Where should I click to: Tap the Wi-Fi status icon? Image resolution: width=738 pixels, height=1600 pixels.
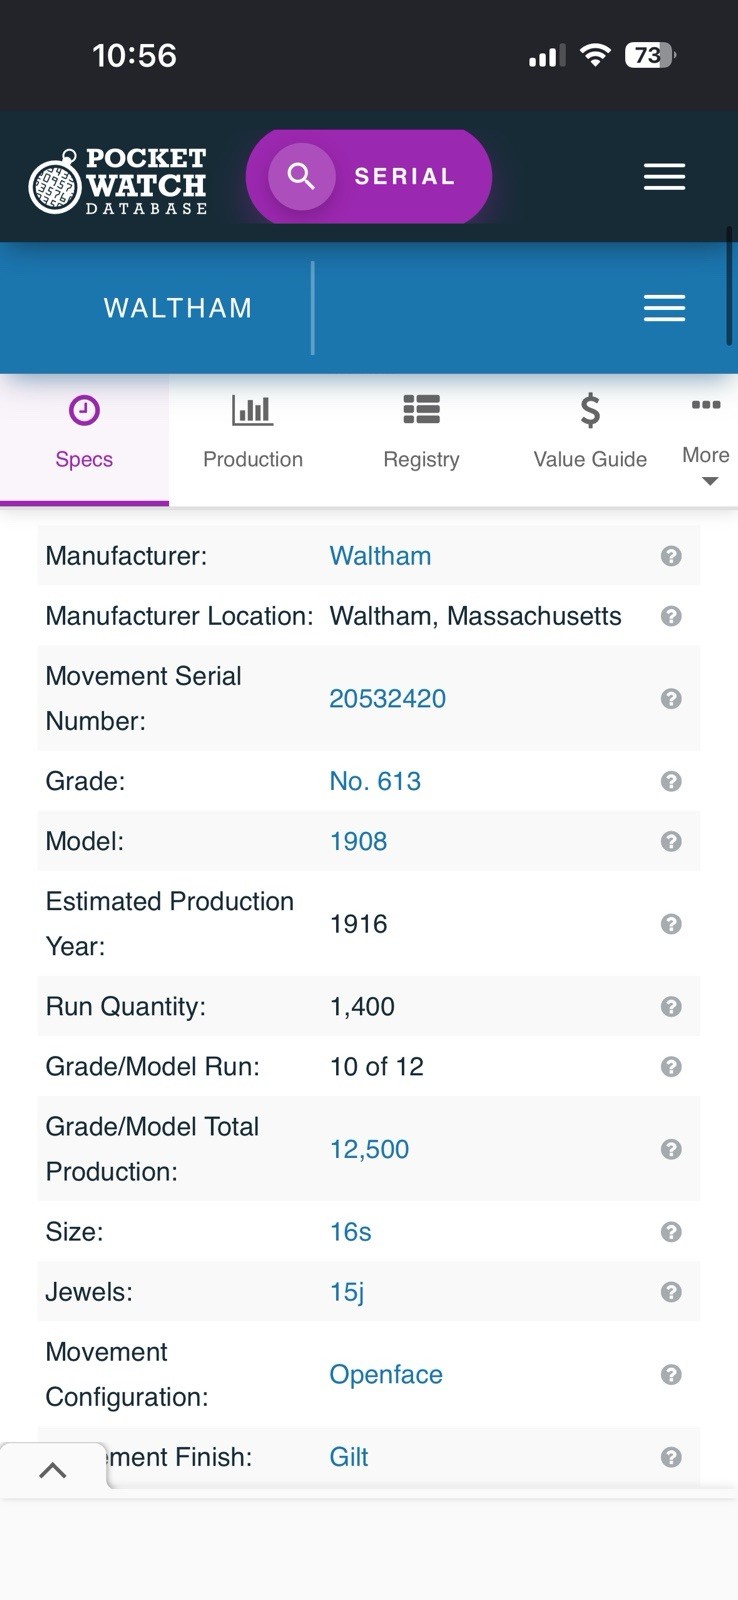tap(595, 55)
